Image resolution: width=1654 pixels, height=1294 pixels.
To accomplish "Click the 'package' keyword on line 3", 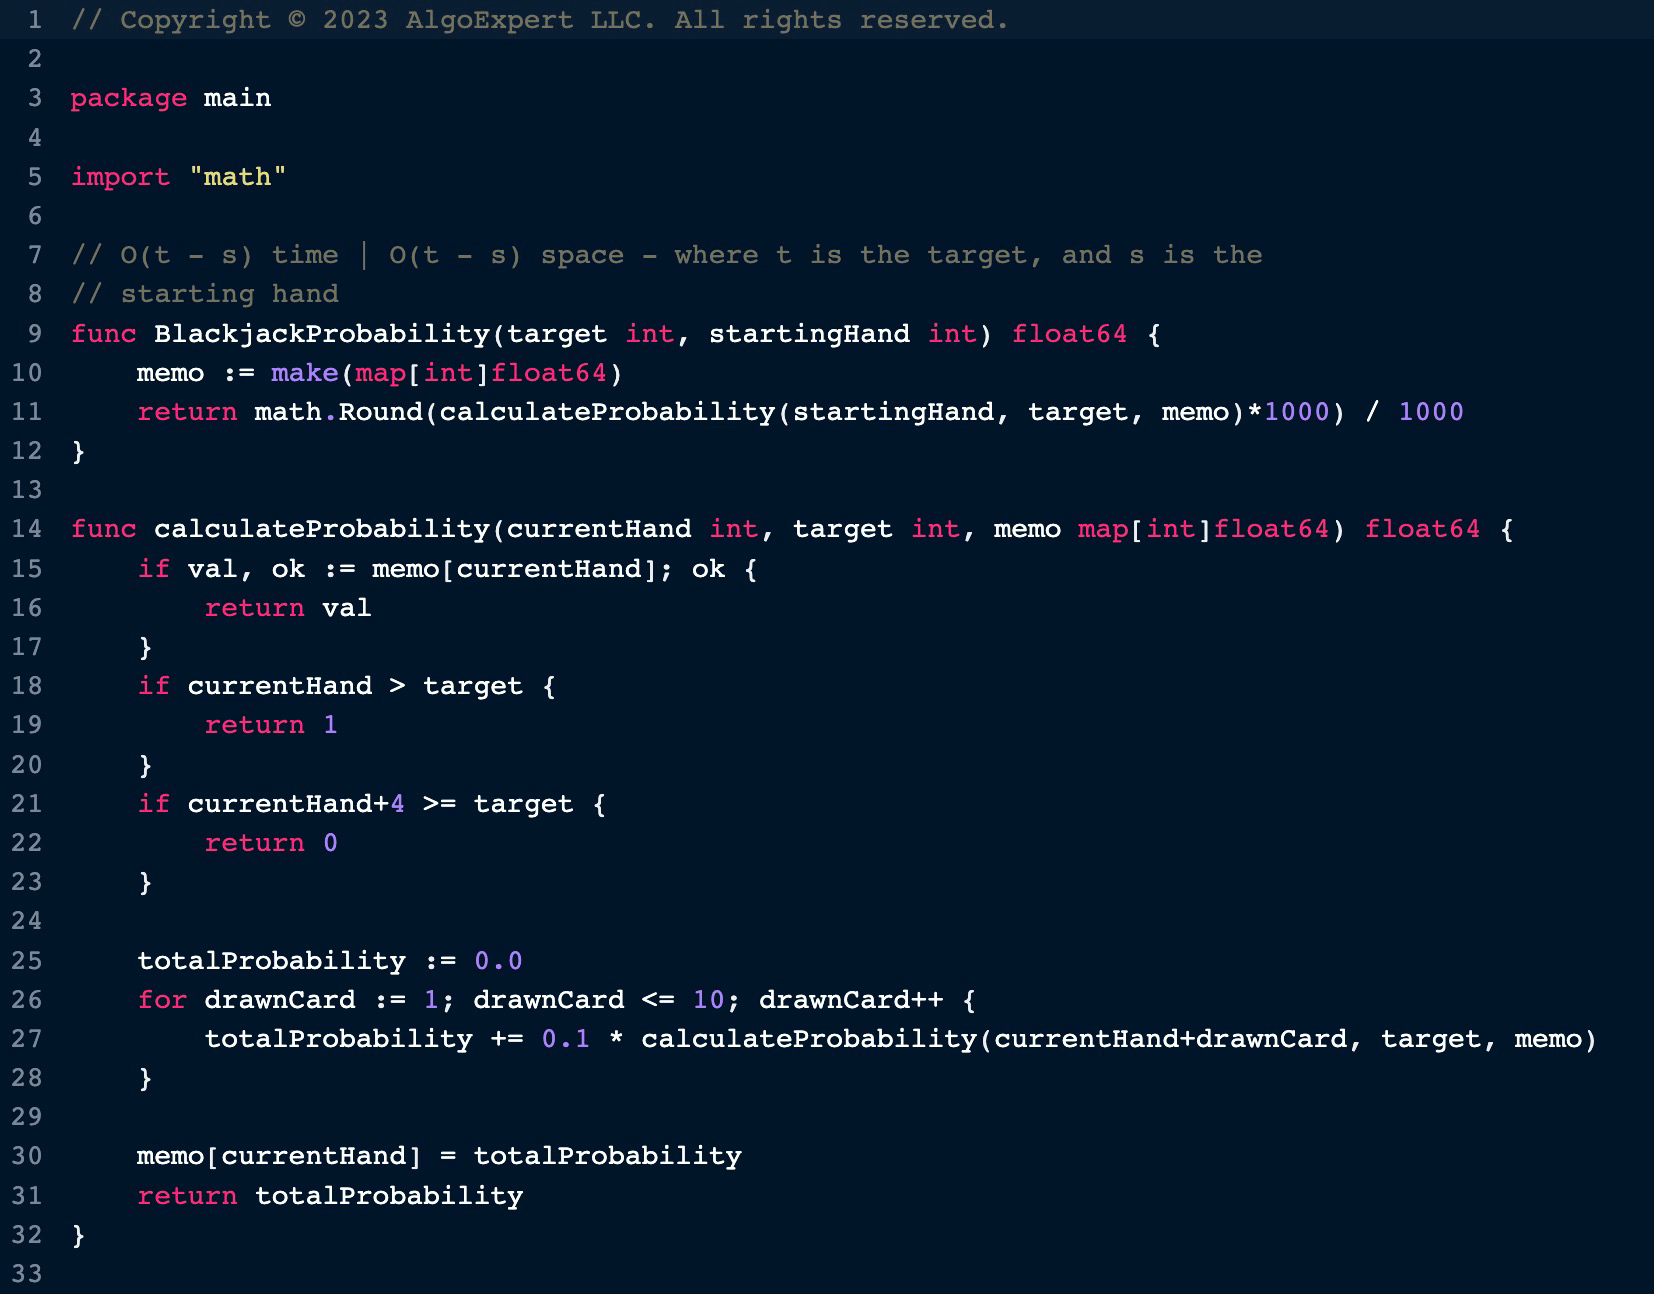I will [128, 98].
